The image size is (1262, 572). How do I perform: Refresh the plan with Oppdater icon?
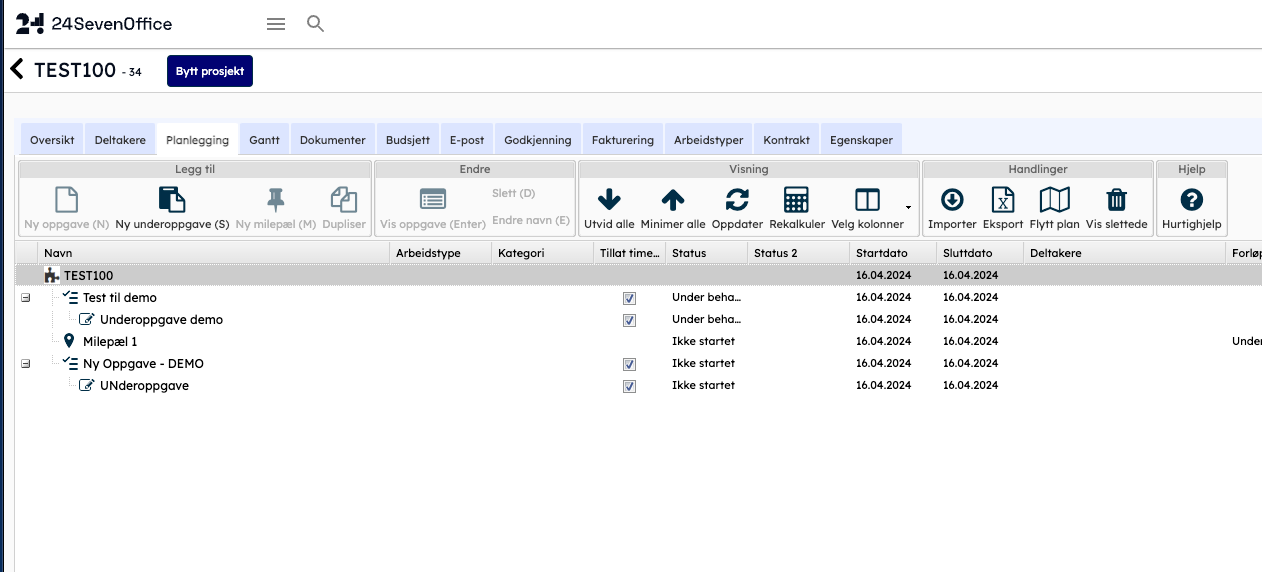[736, 200]
